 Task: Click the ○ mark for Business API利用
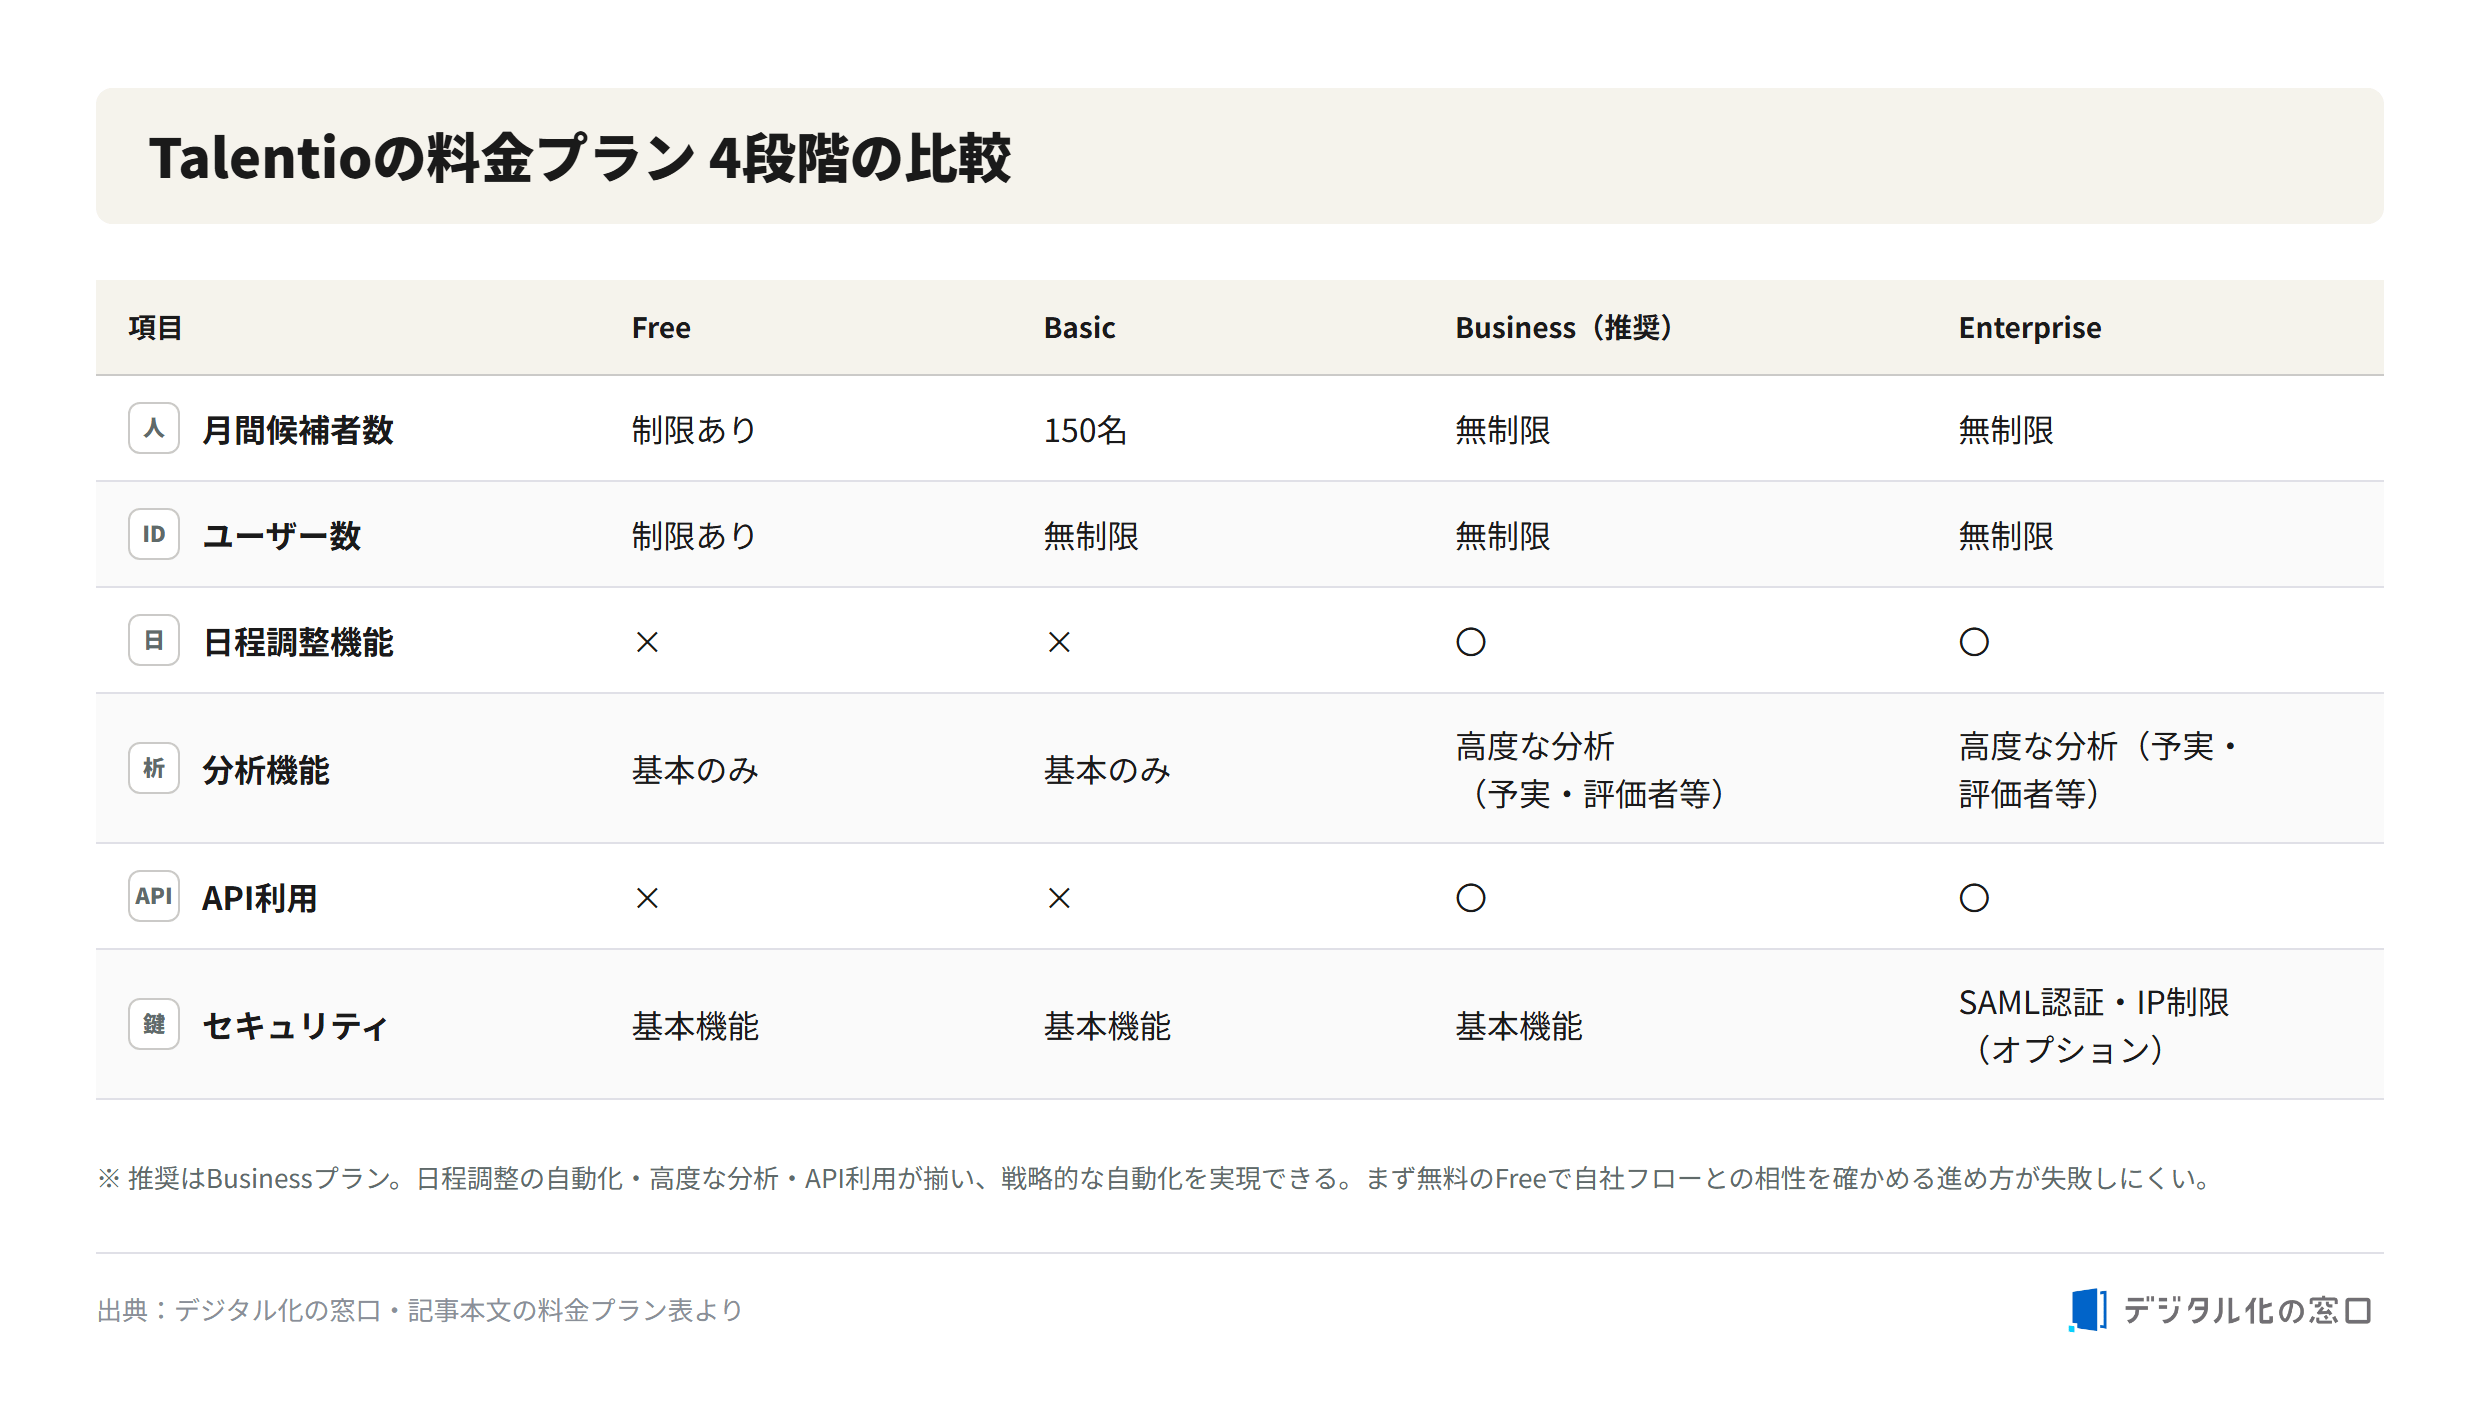pos(1471,898)
